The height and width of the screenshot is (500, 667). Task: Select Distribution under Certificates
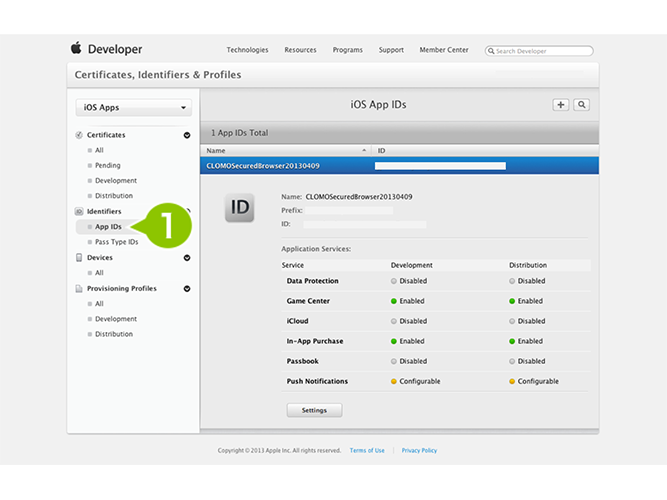pos(114,196)
